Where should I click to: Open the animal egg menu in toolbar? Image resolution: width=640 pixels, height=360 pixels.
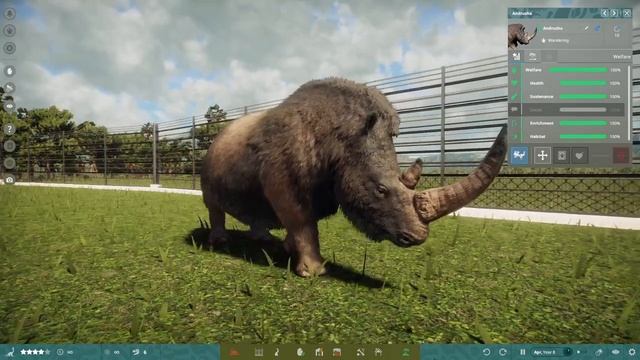point(300,352)
